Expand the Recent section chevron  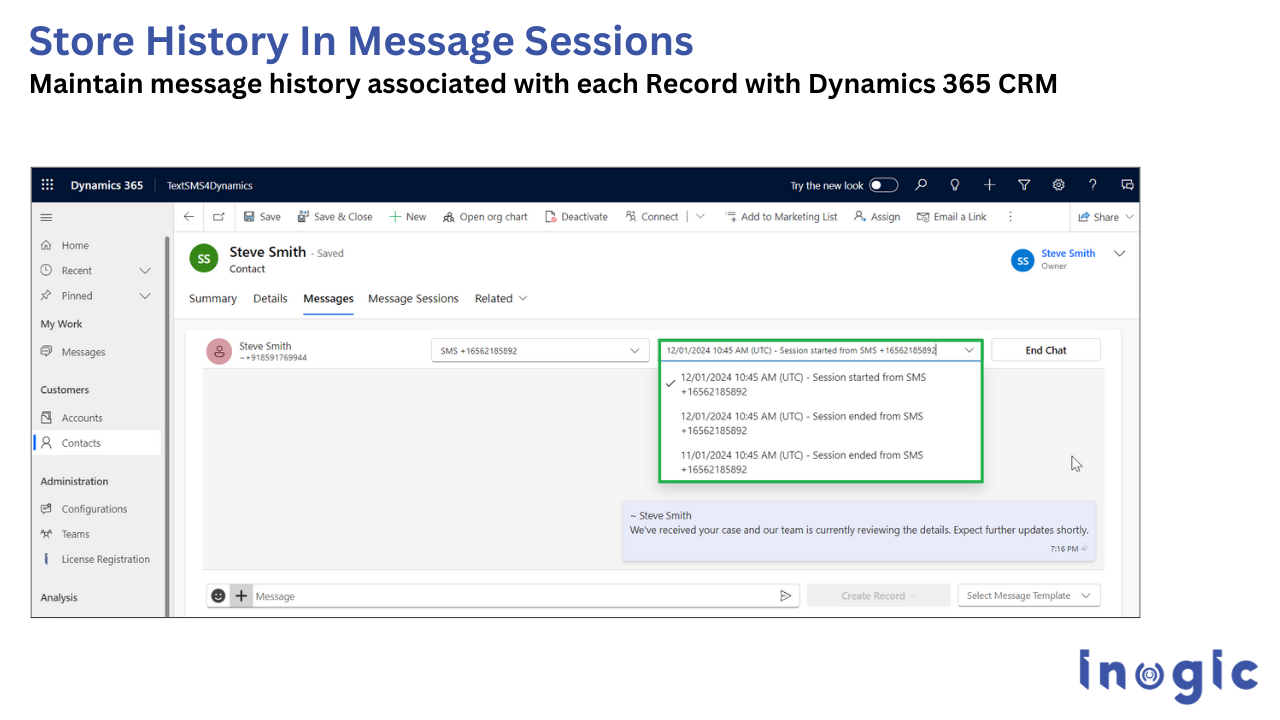point(145,271)
